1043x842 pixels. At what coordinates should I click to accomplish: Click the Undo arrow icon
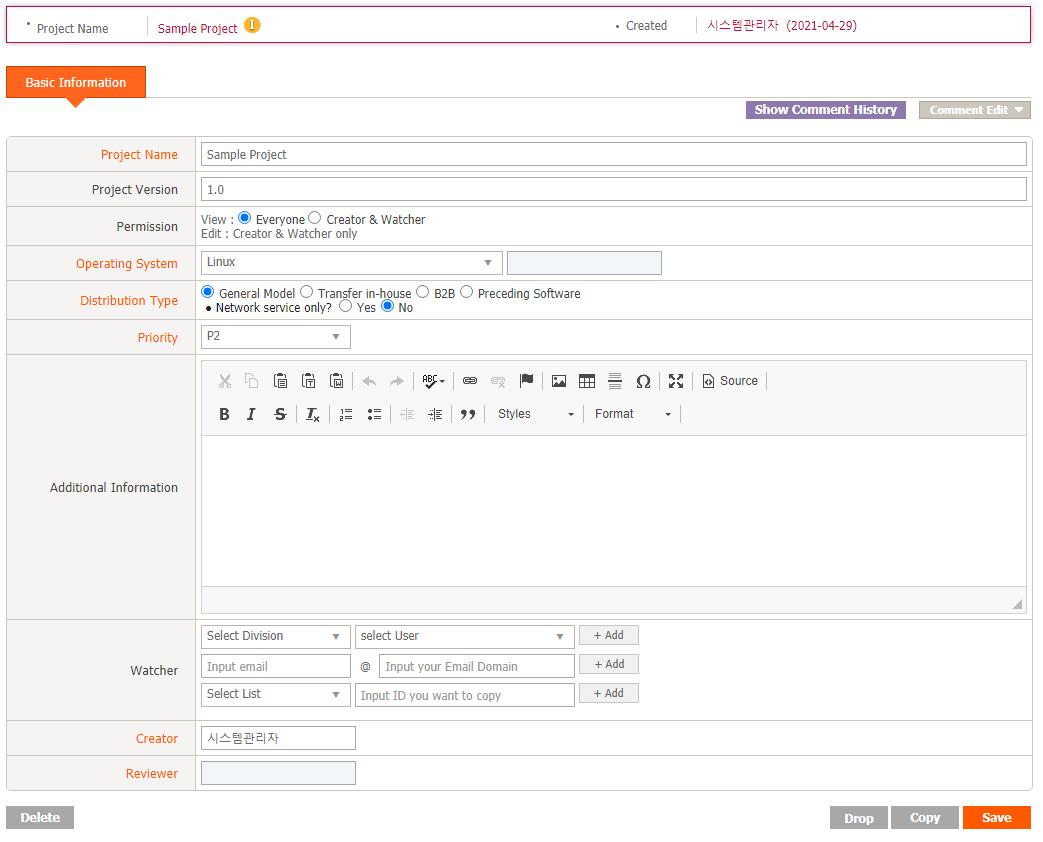click(x=369, y=381)
